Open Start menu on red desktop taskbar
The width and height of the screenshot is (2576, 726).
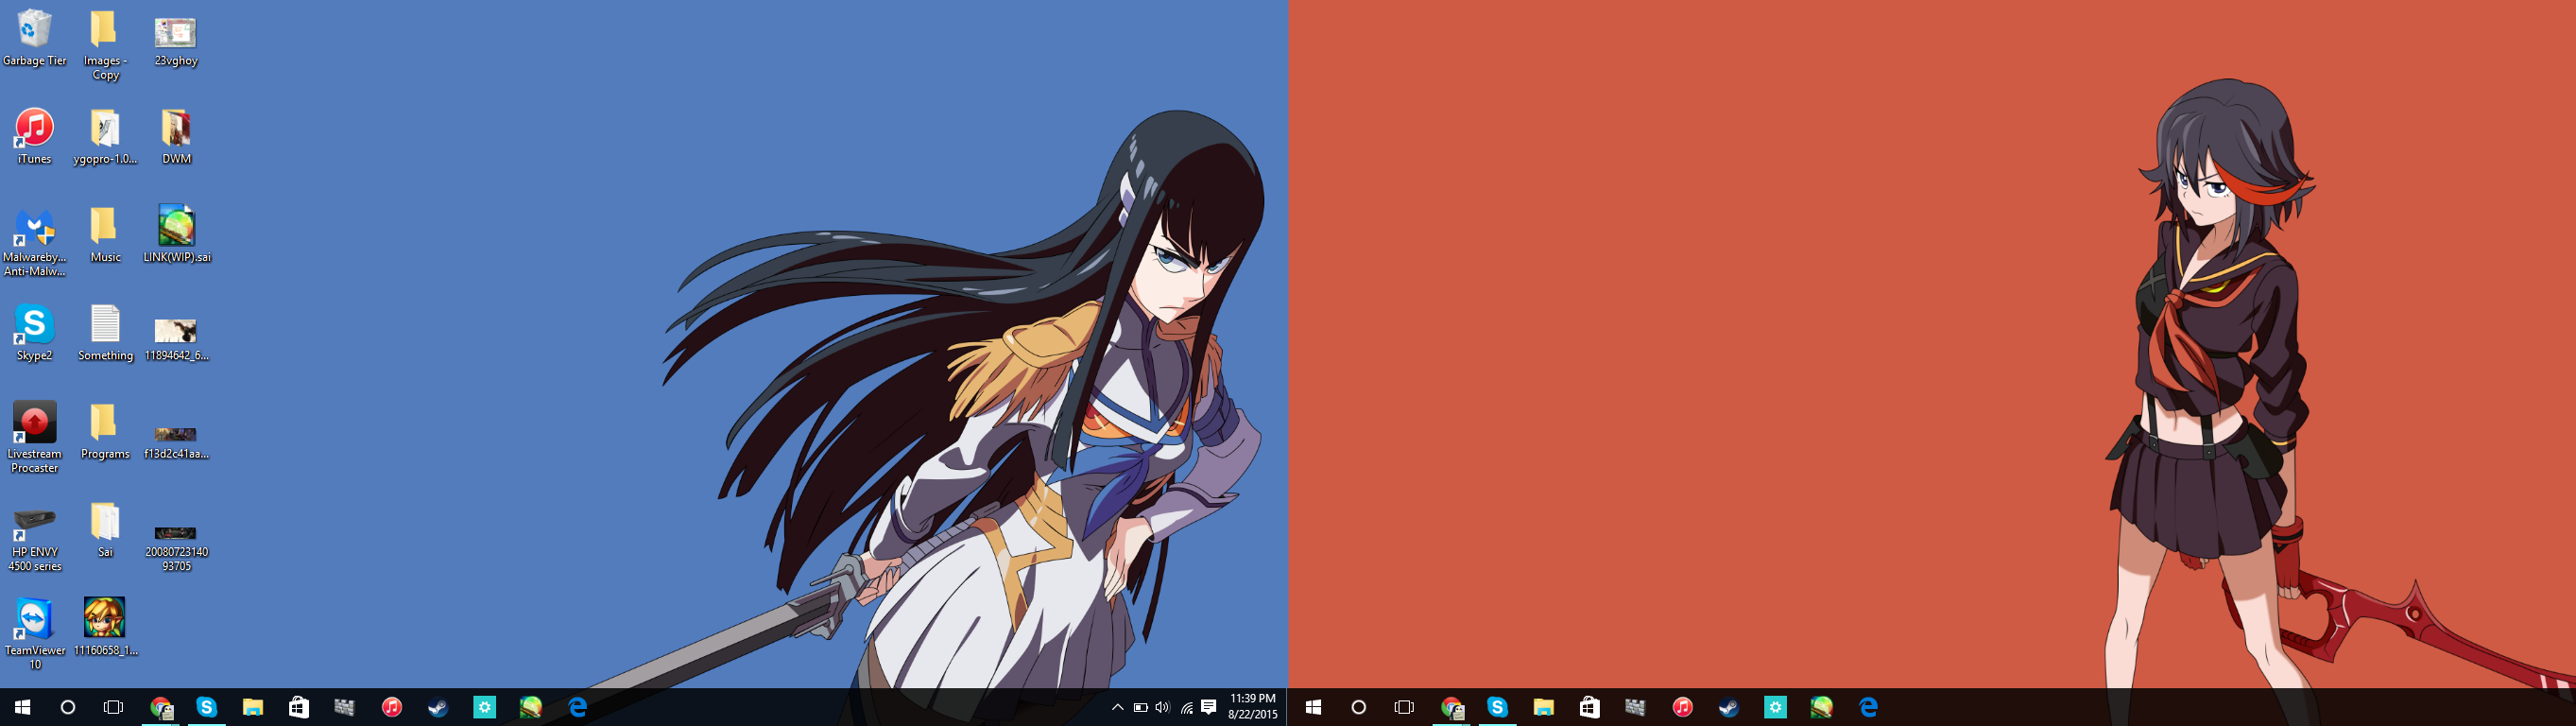1313,707
